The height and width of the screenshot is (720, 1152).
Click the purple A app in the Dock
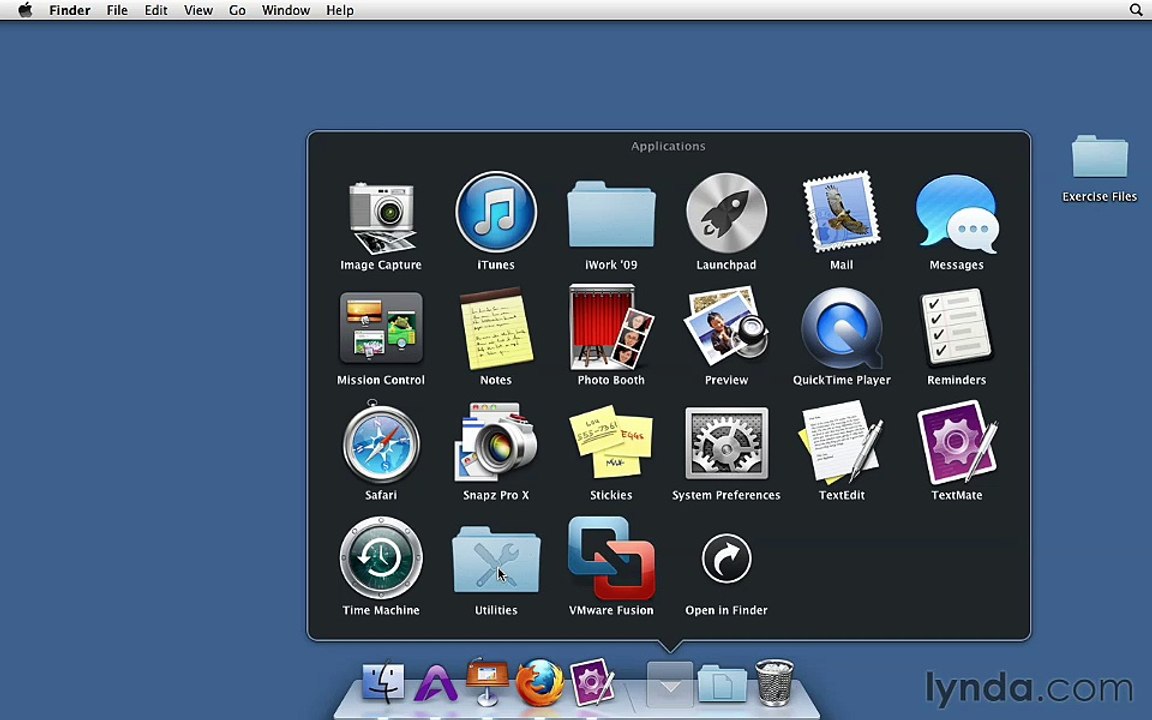(436, 683)
